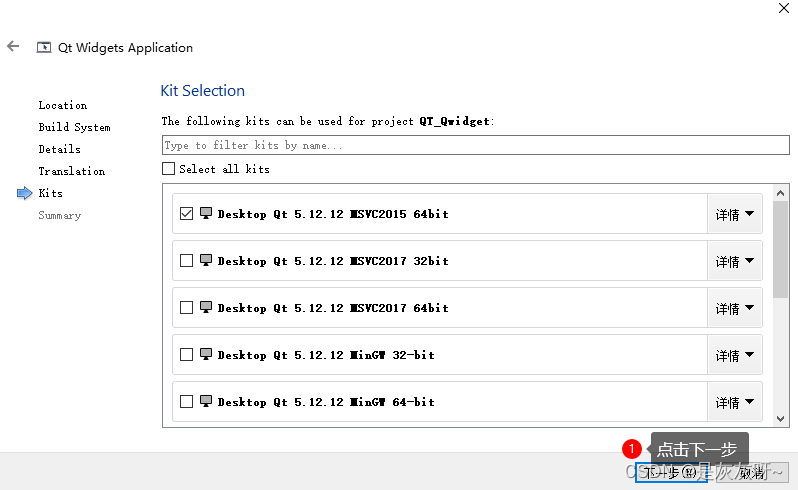This screenshot has height=490, width=798.
Task: Go to the Location wizard step
Action: (62, 105)
